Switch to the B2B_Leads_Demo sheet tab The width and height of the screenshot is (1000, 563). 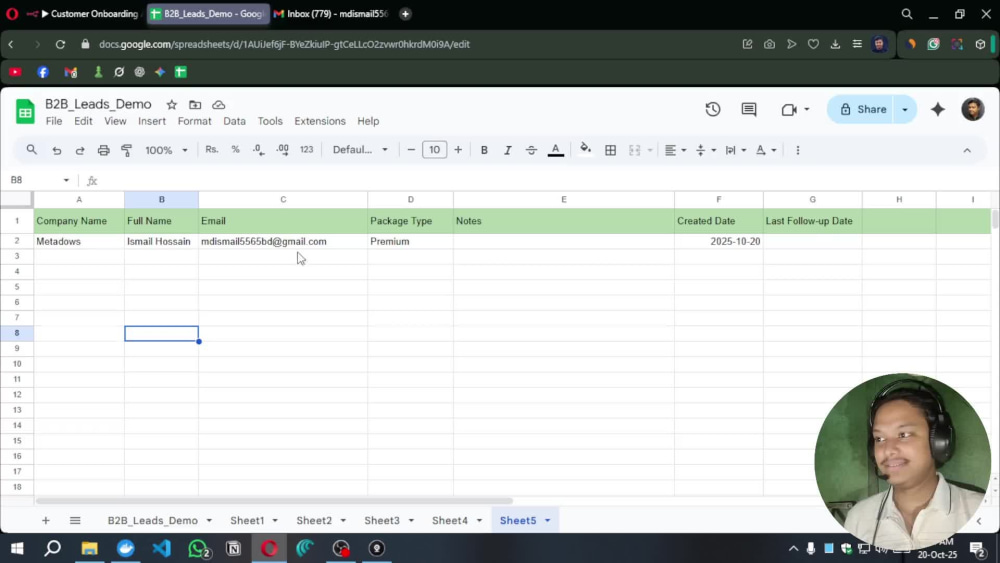(152, 520)
